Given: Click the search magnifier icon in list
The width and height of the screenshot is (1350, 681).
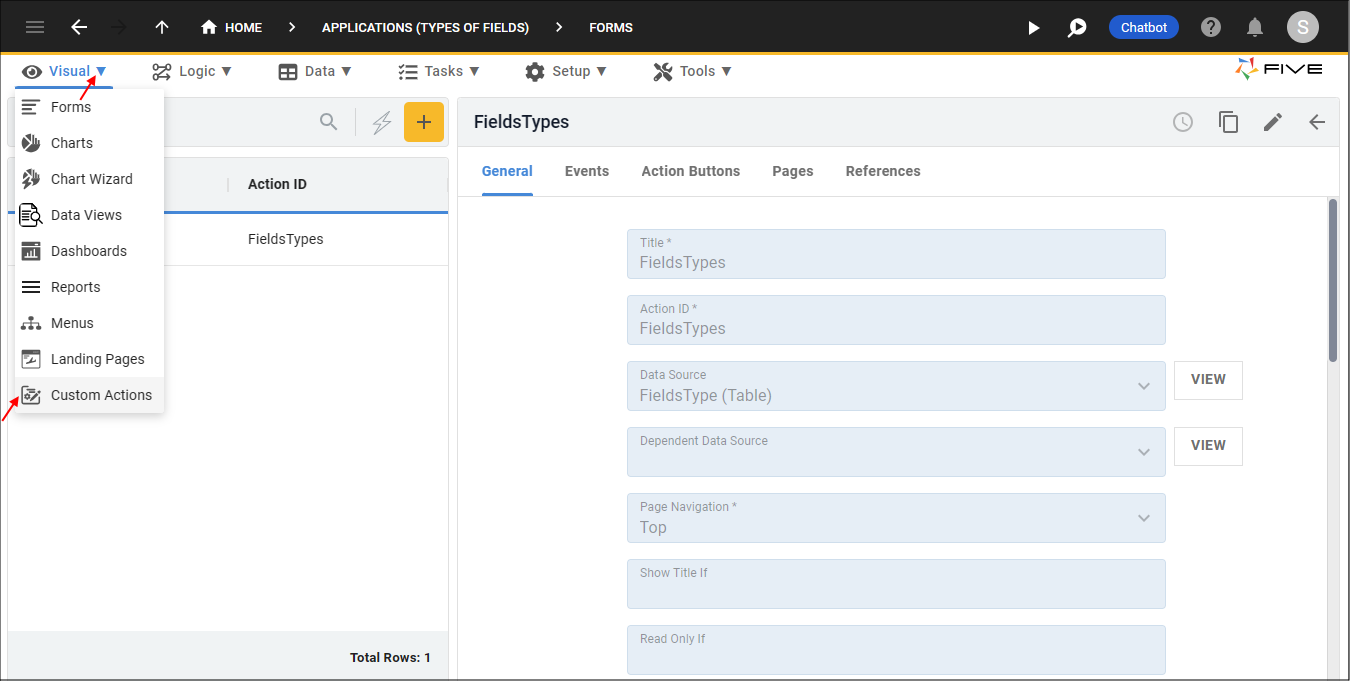Looking at the screenshot, I should (x=328, y=122).
